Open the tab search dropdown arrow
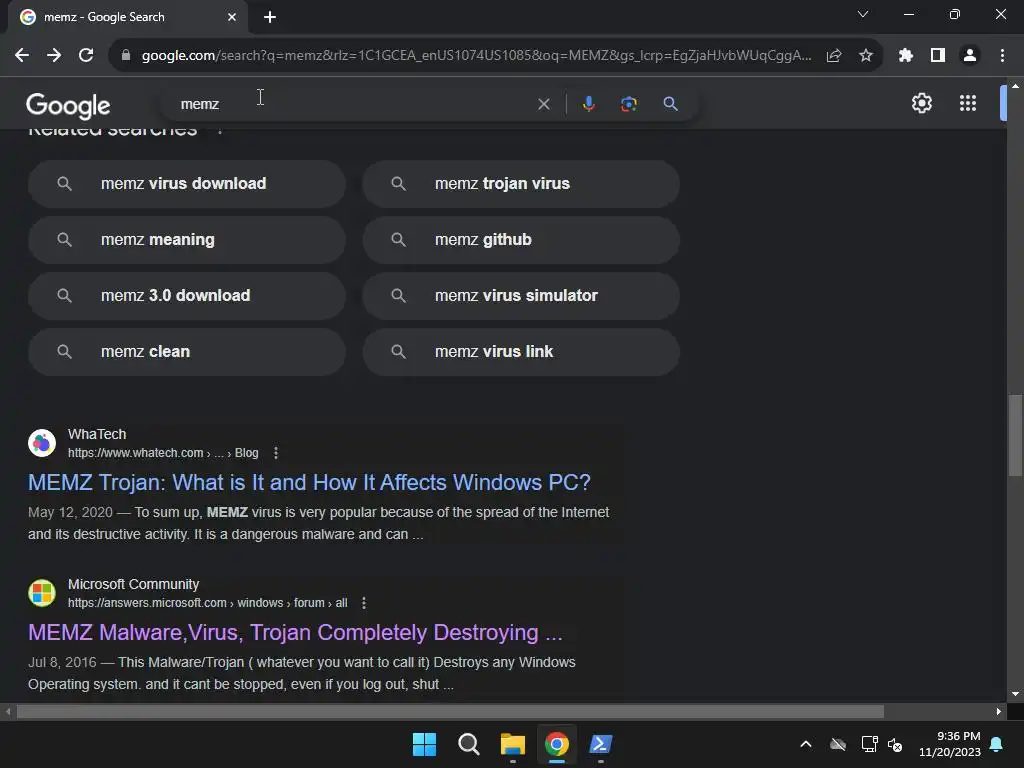The width and height of the screenshot is (1024, 768). pyautogui.click(x=863, y=14)
